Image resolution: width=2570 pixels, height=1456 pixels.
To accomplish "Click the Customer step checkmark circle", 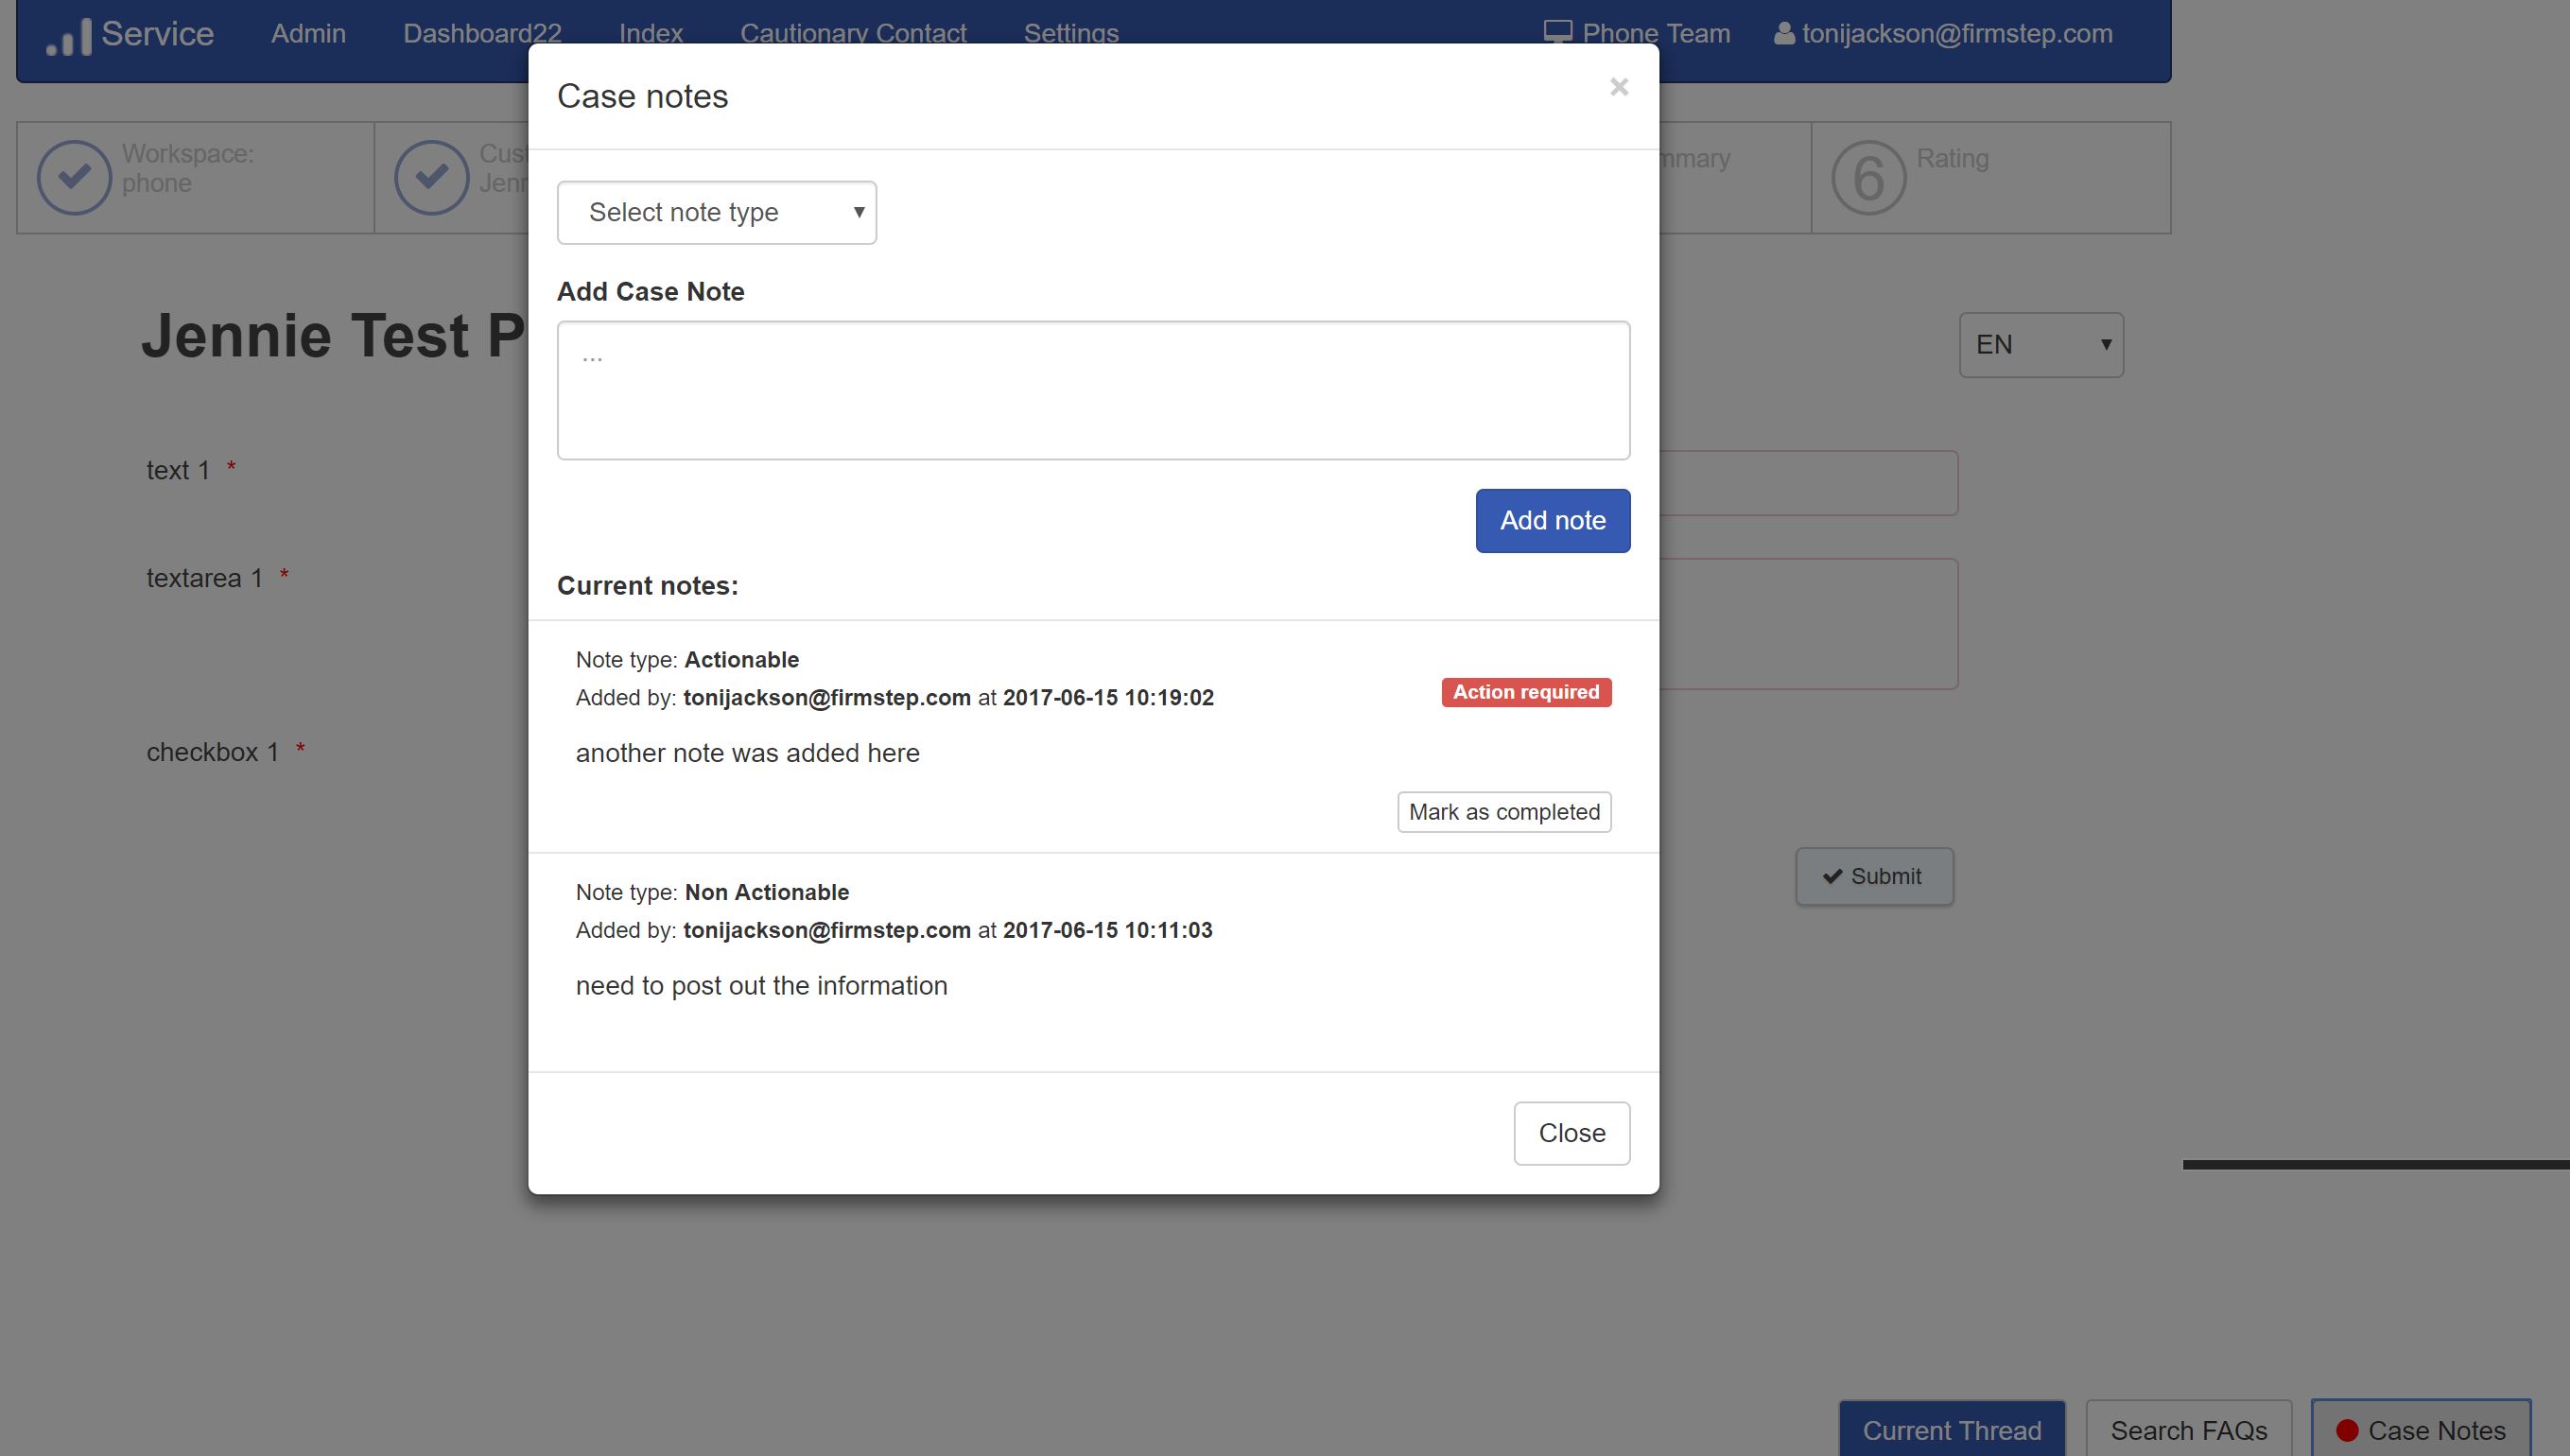I will tap(431, 177).
